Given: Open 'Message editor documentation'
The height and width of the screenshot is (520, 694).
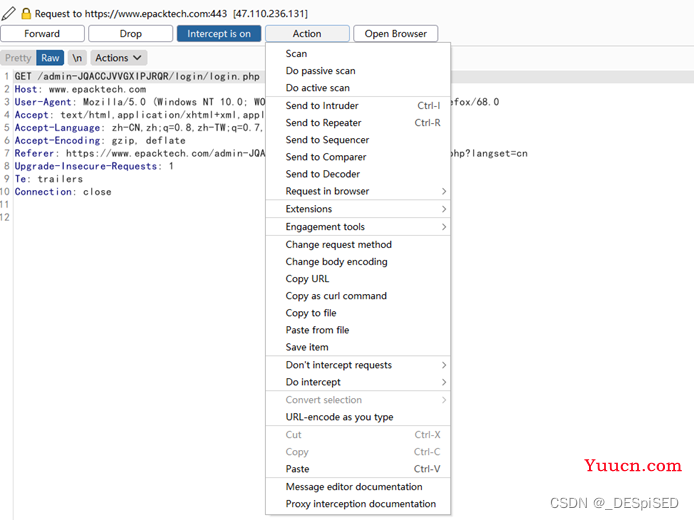Looking at the screenshot, I should point(358,487).
